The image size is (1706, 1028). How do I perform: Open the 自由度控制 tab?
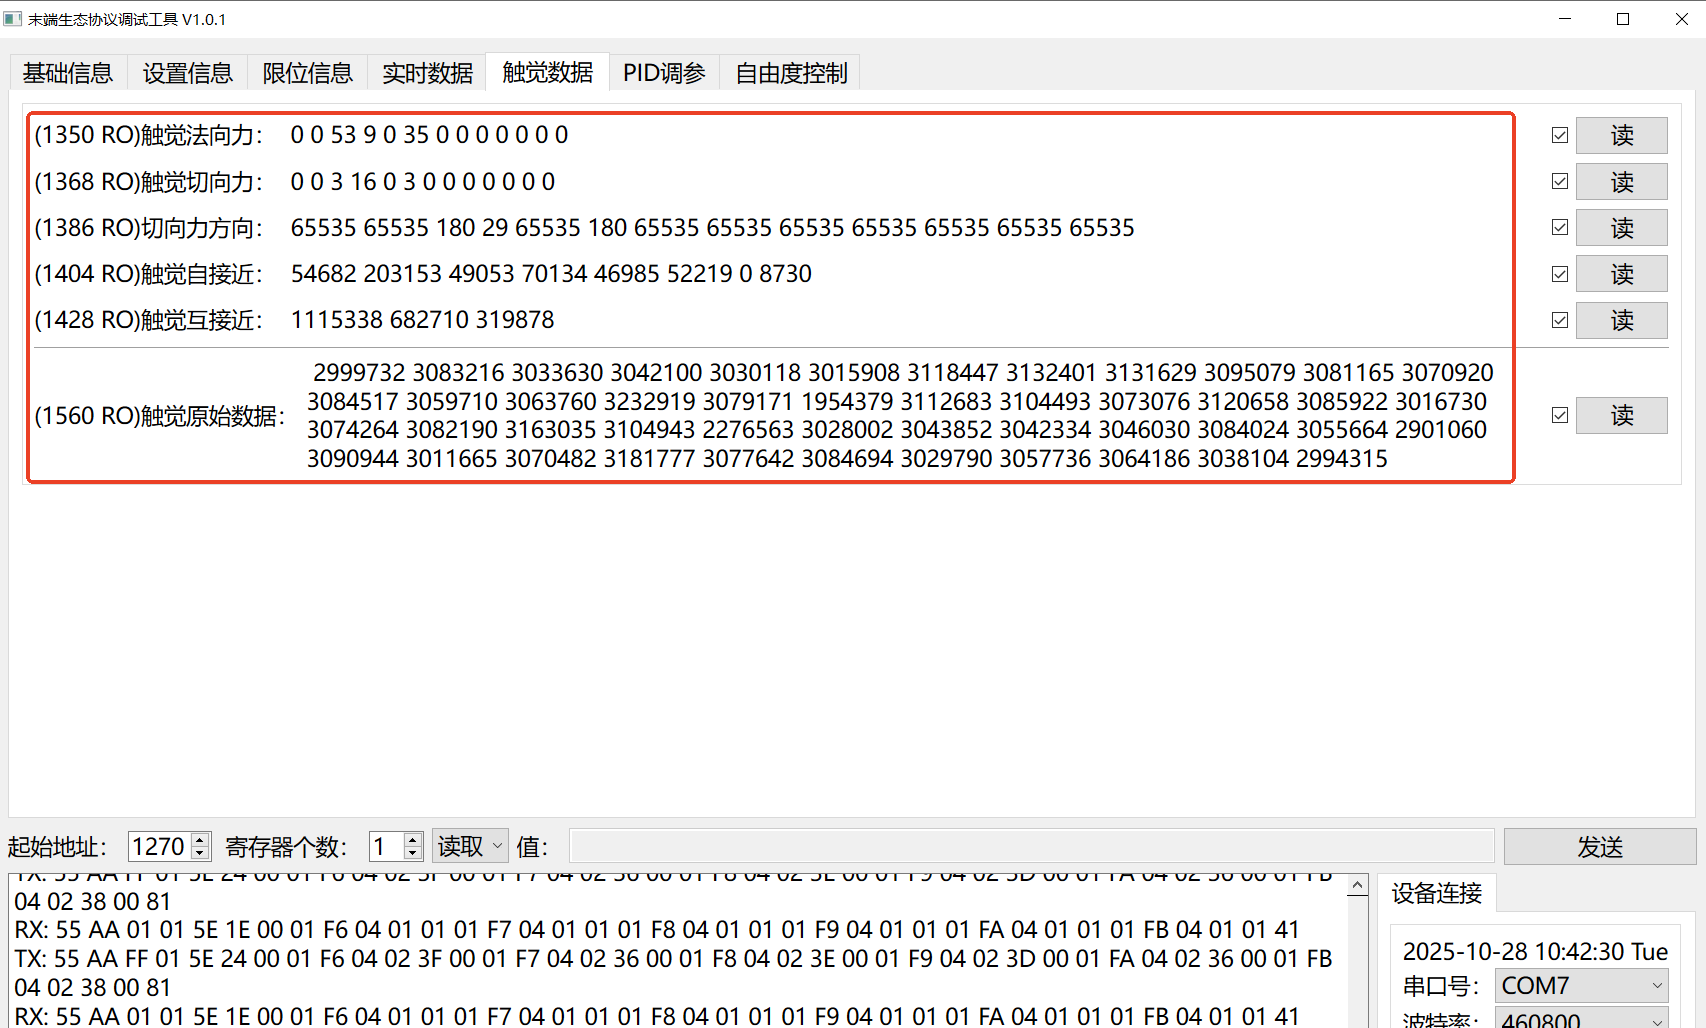point(789,71)
